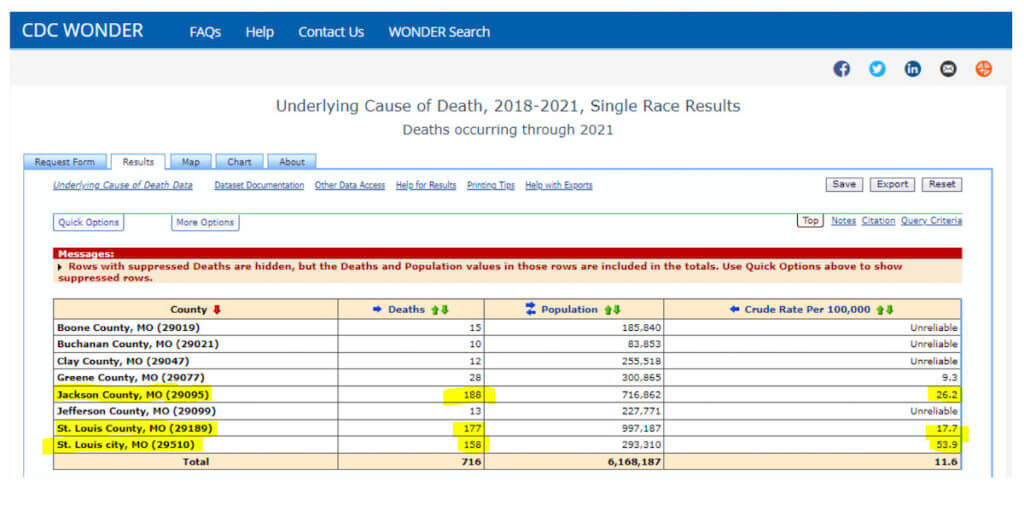
Task: Click the blue swap arrows beside Population
Action: [530, 310]
